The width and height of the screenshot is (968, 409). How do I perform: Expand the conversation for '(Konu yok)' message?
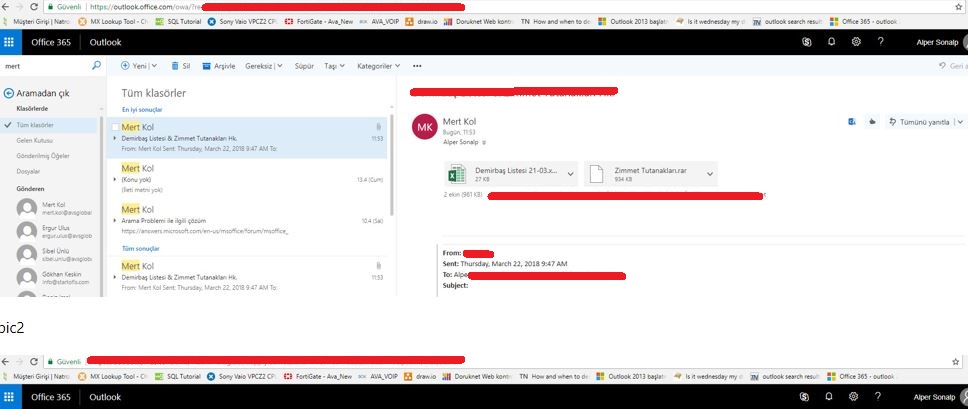click(x=115, y=180)
